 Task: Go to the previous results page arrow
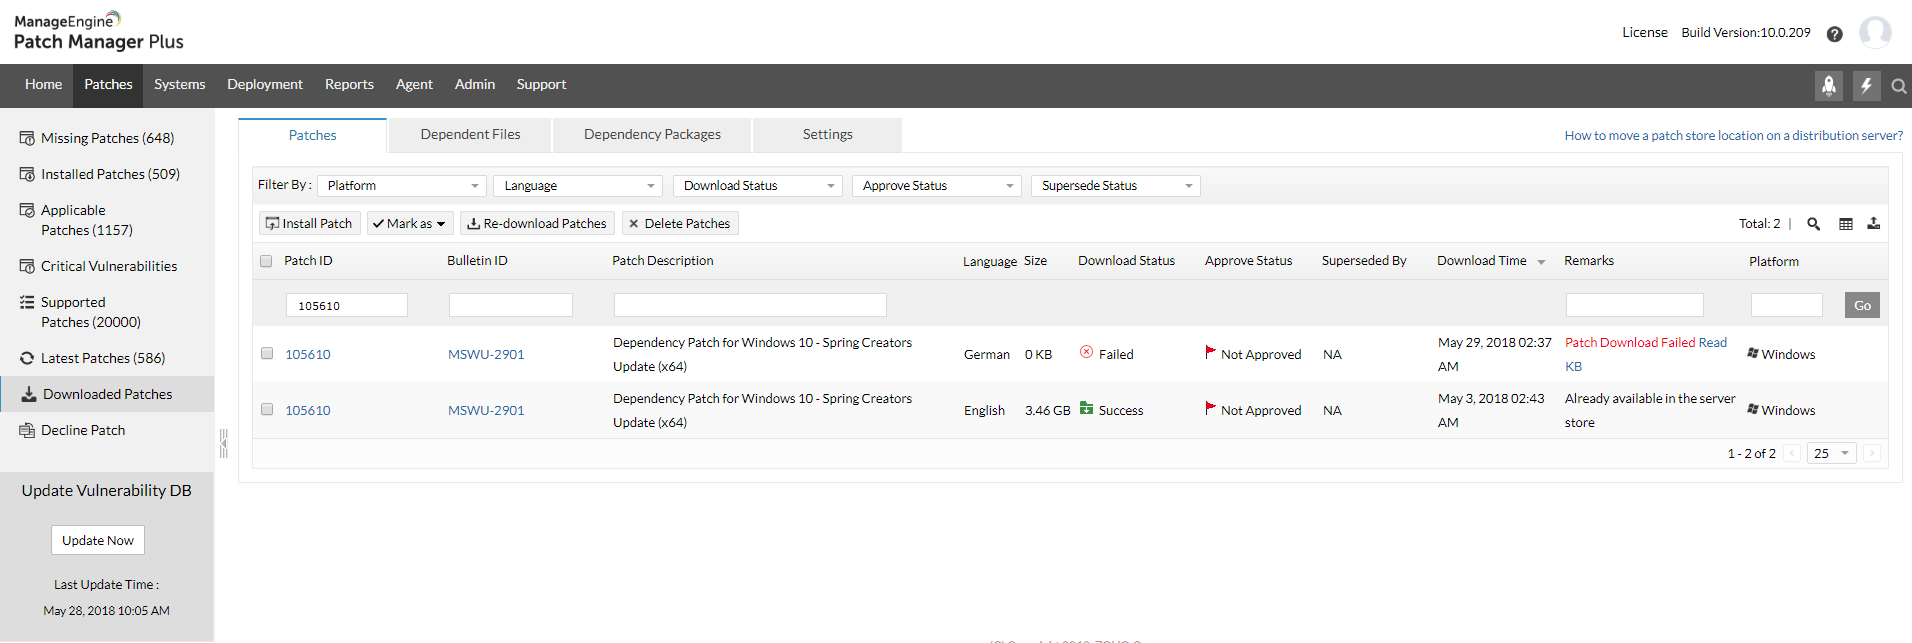tap(1792, 453)
